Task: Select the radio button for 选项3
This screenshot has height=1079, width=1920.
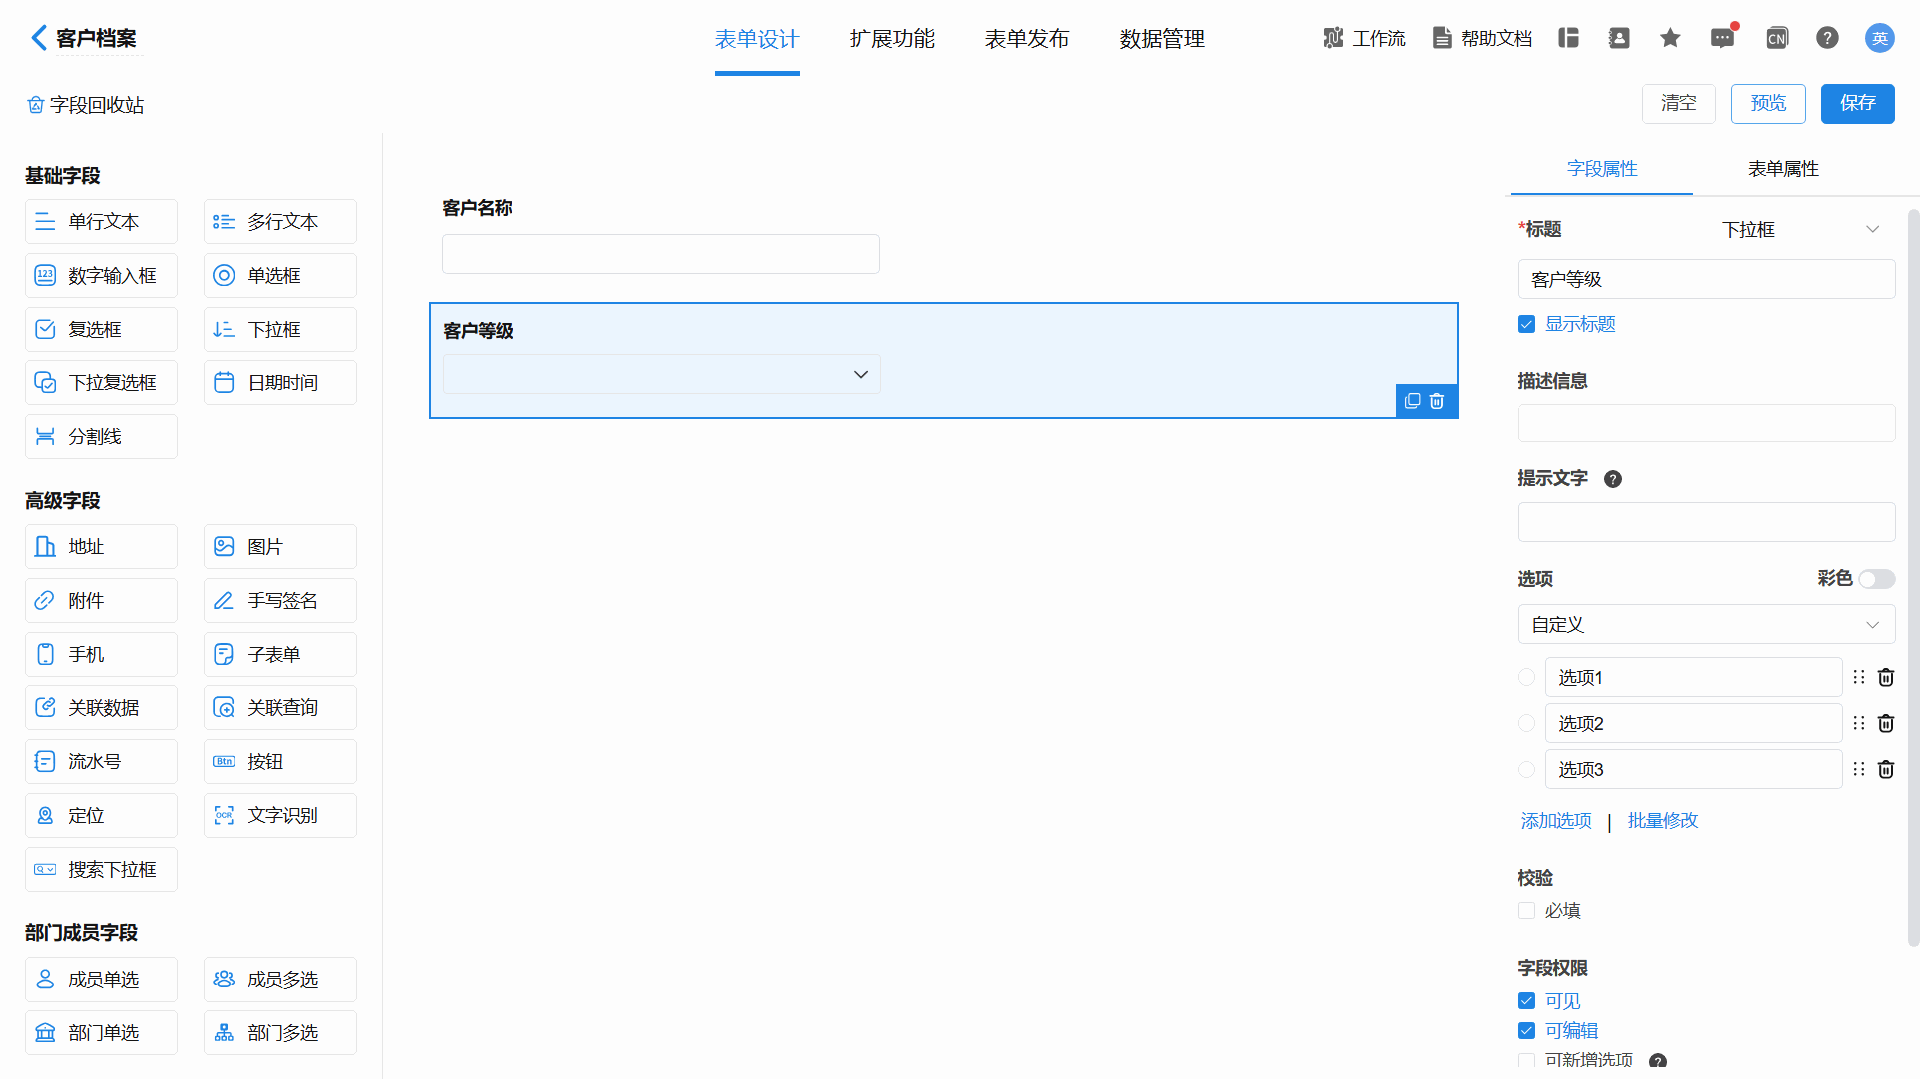Action: point(1526,769)
